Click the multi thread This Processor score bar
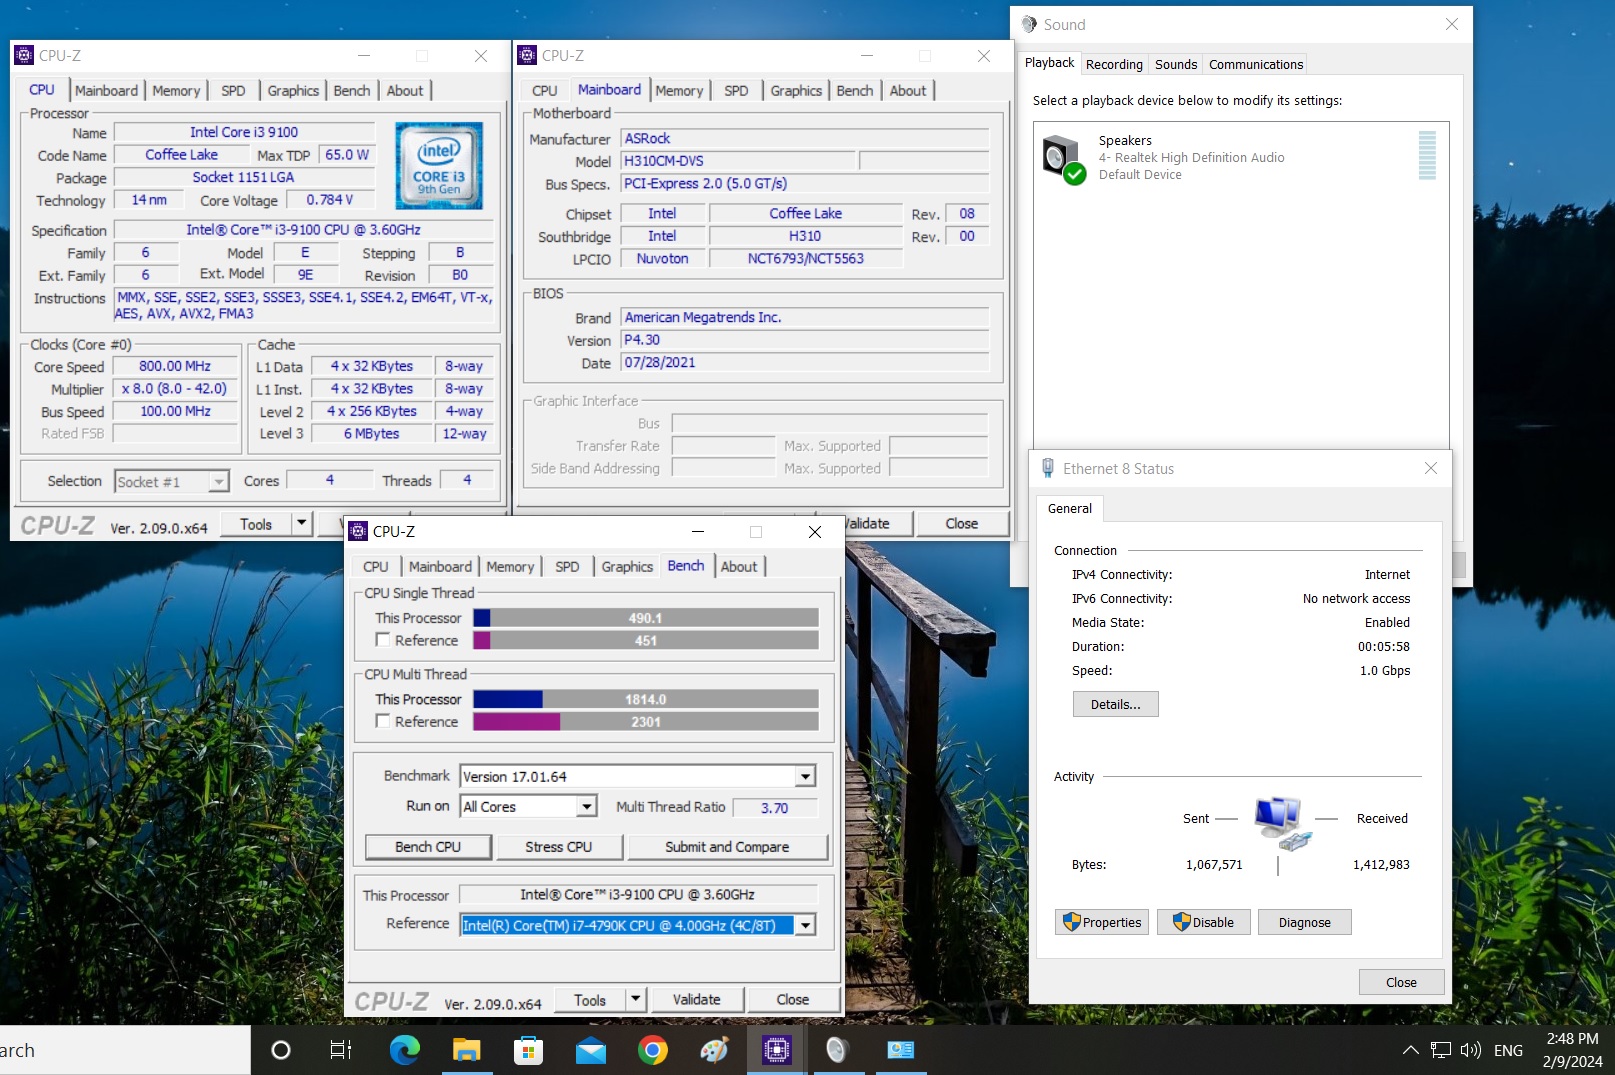This screenshot has height=1075, width=1615. tap(645, 699)
